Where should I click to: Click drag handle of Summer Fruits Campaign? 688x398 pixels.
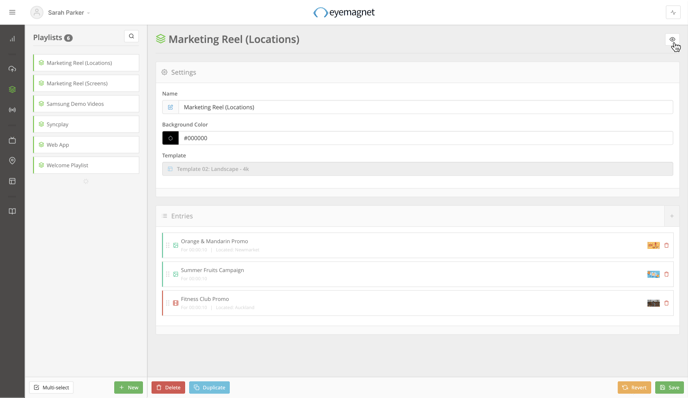[x=168, y=274]
